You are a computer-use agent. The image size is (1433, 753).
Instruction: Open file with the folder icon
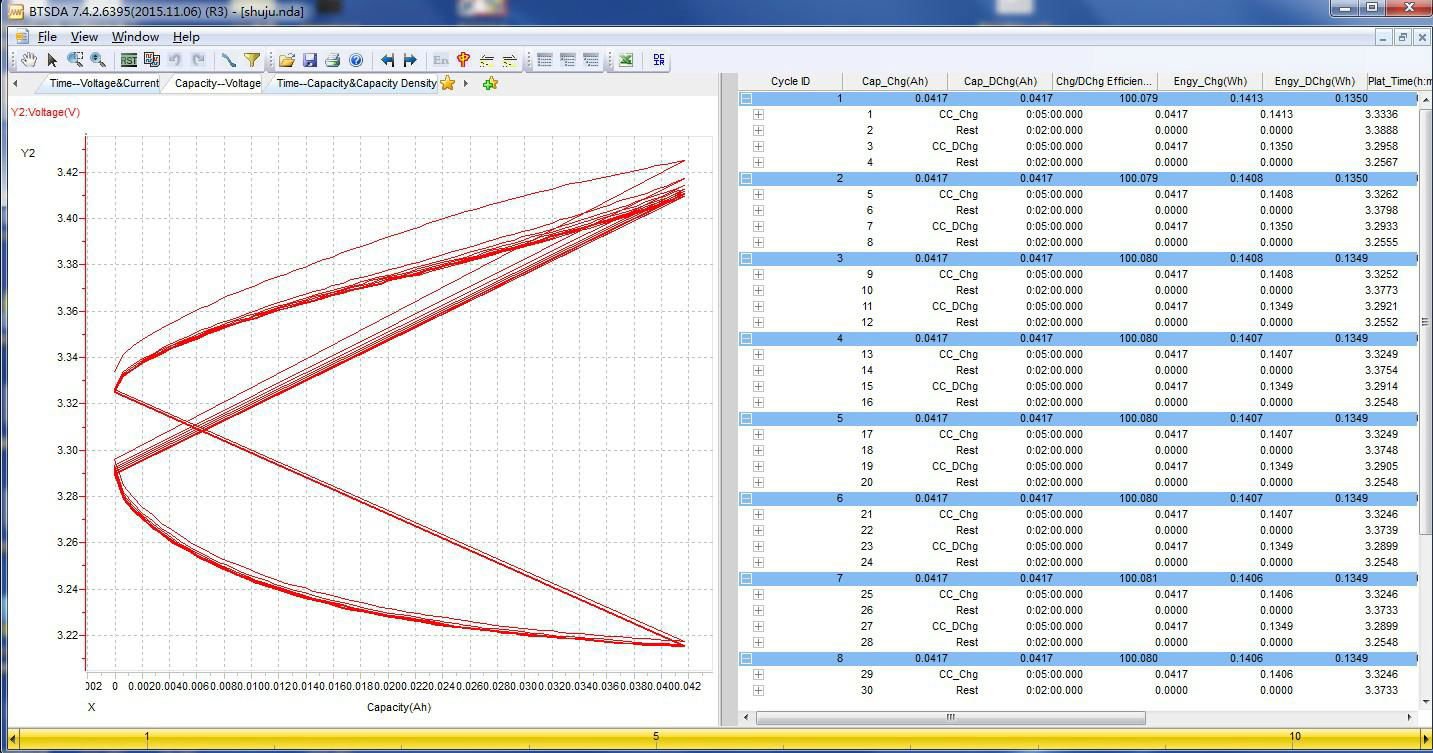(x=287, y=60)
